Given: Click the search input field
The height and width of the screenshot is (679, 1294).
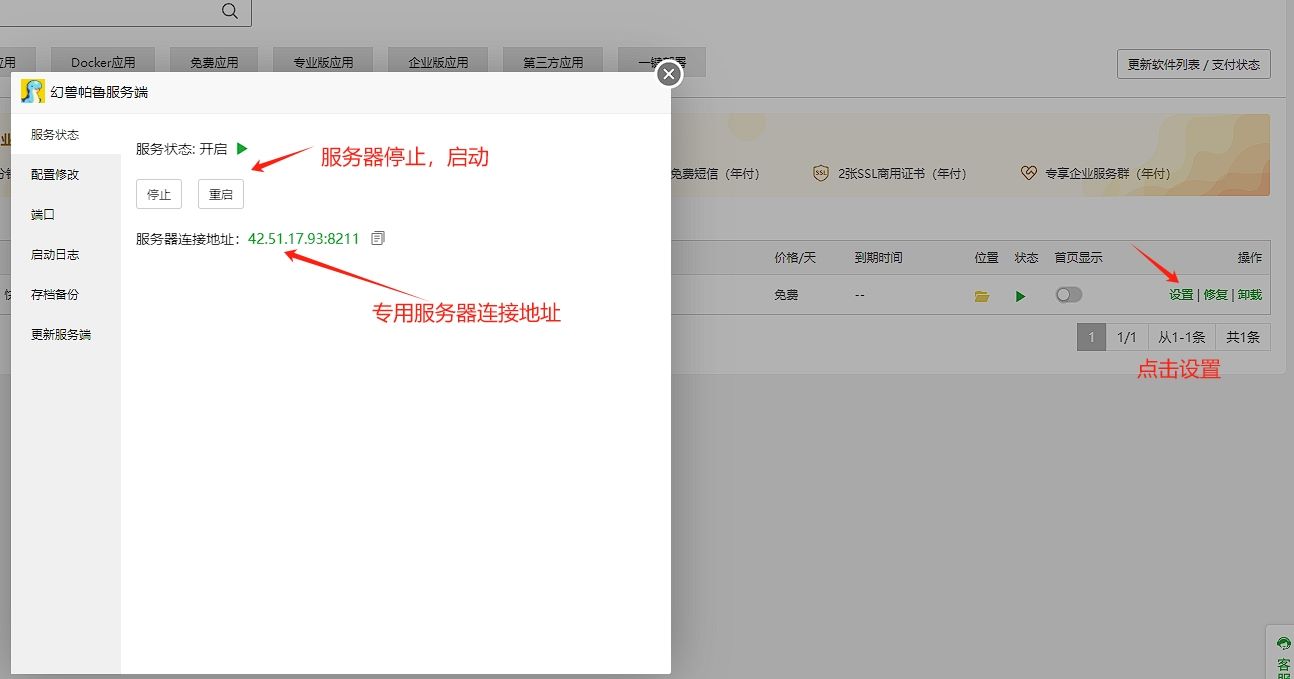Looking at the screenshot, I should tap(103, 12).
